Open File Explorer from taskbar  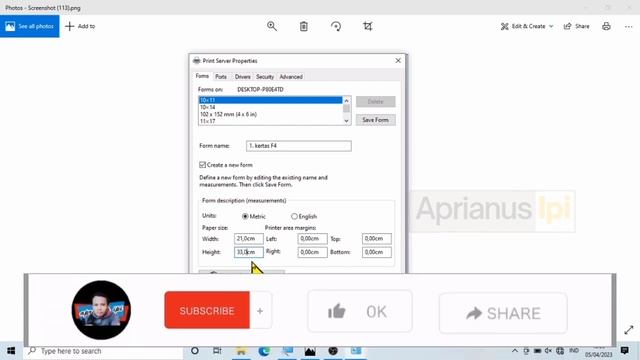[x=241, y=351]
